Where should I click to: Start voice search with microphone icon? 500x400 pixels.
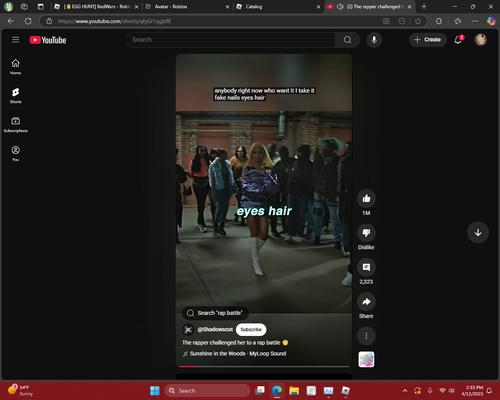point(374,40)
